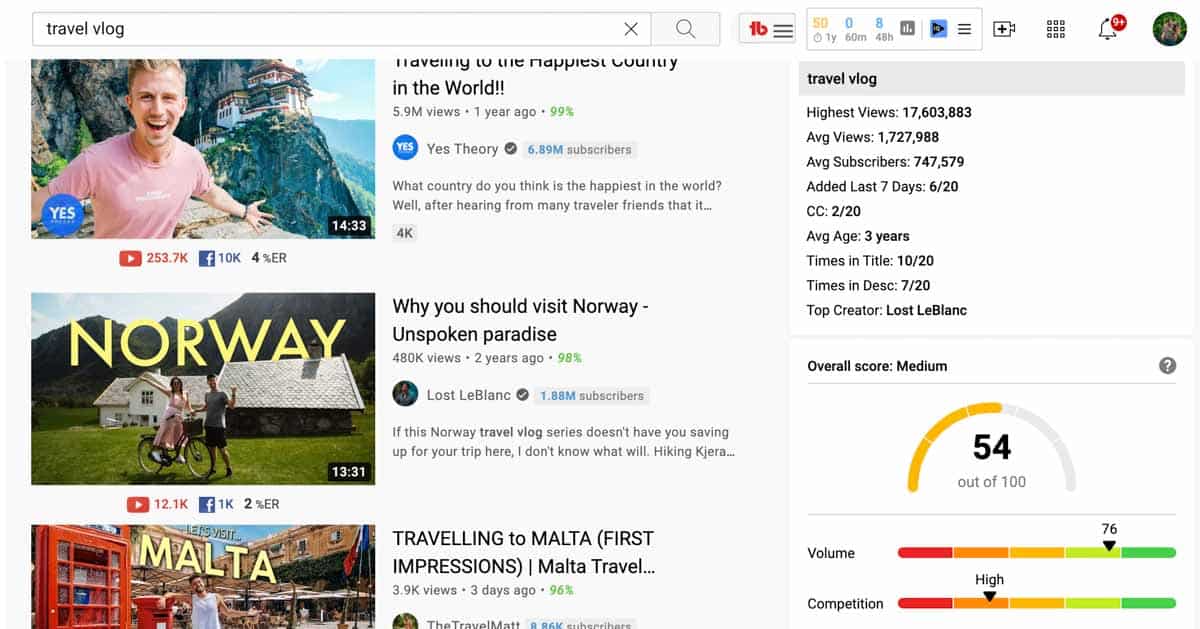Open the YouTube apps grid
1200x629 pixels.
tap(1056, 29)
